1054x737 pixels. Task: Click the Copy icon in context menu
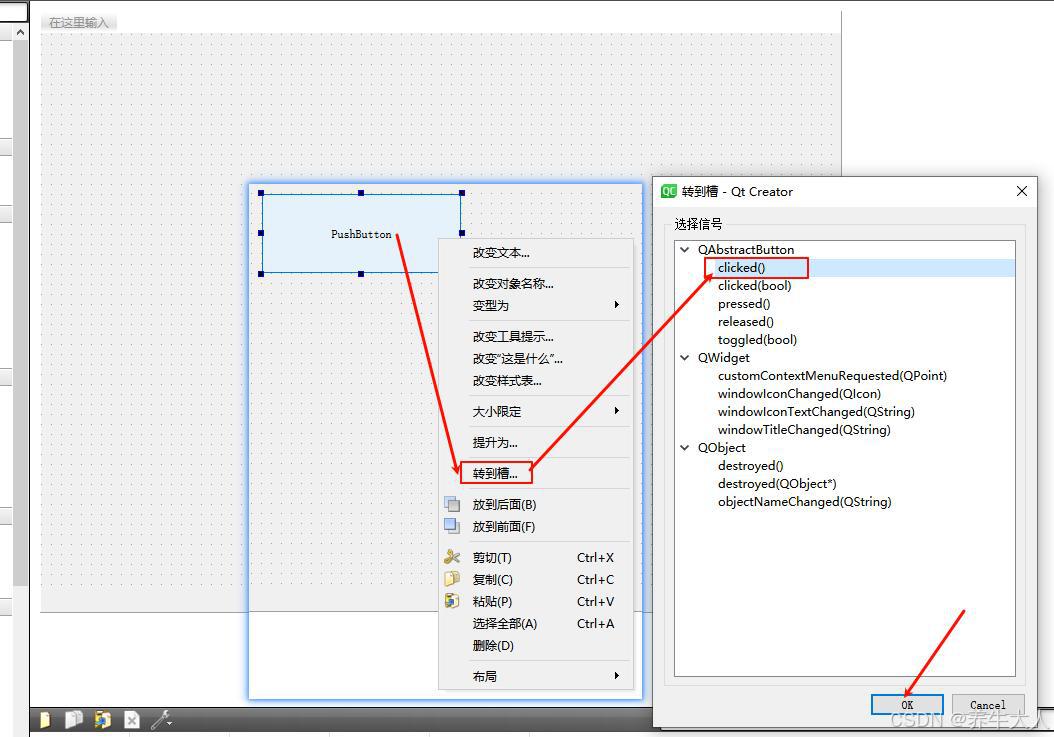(x=452, y=579)
